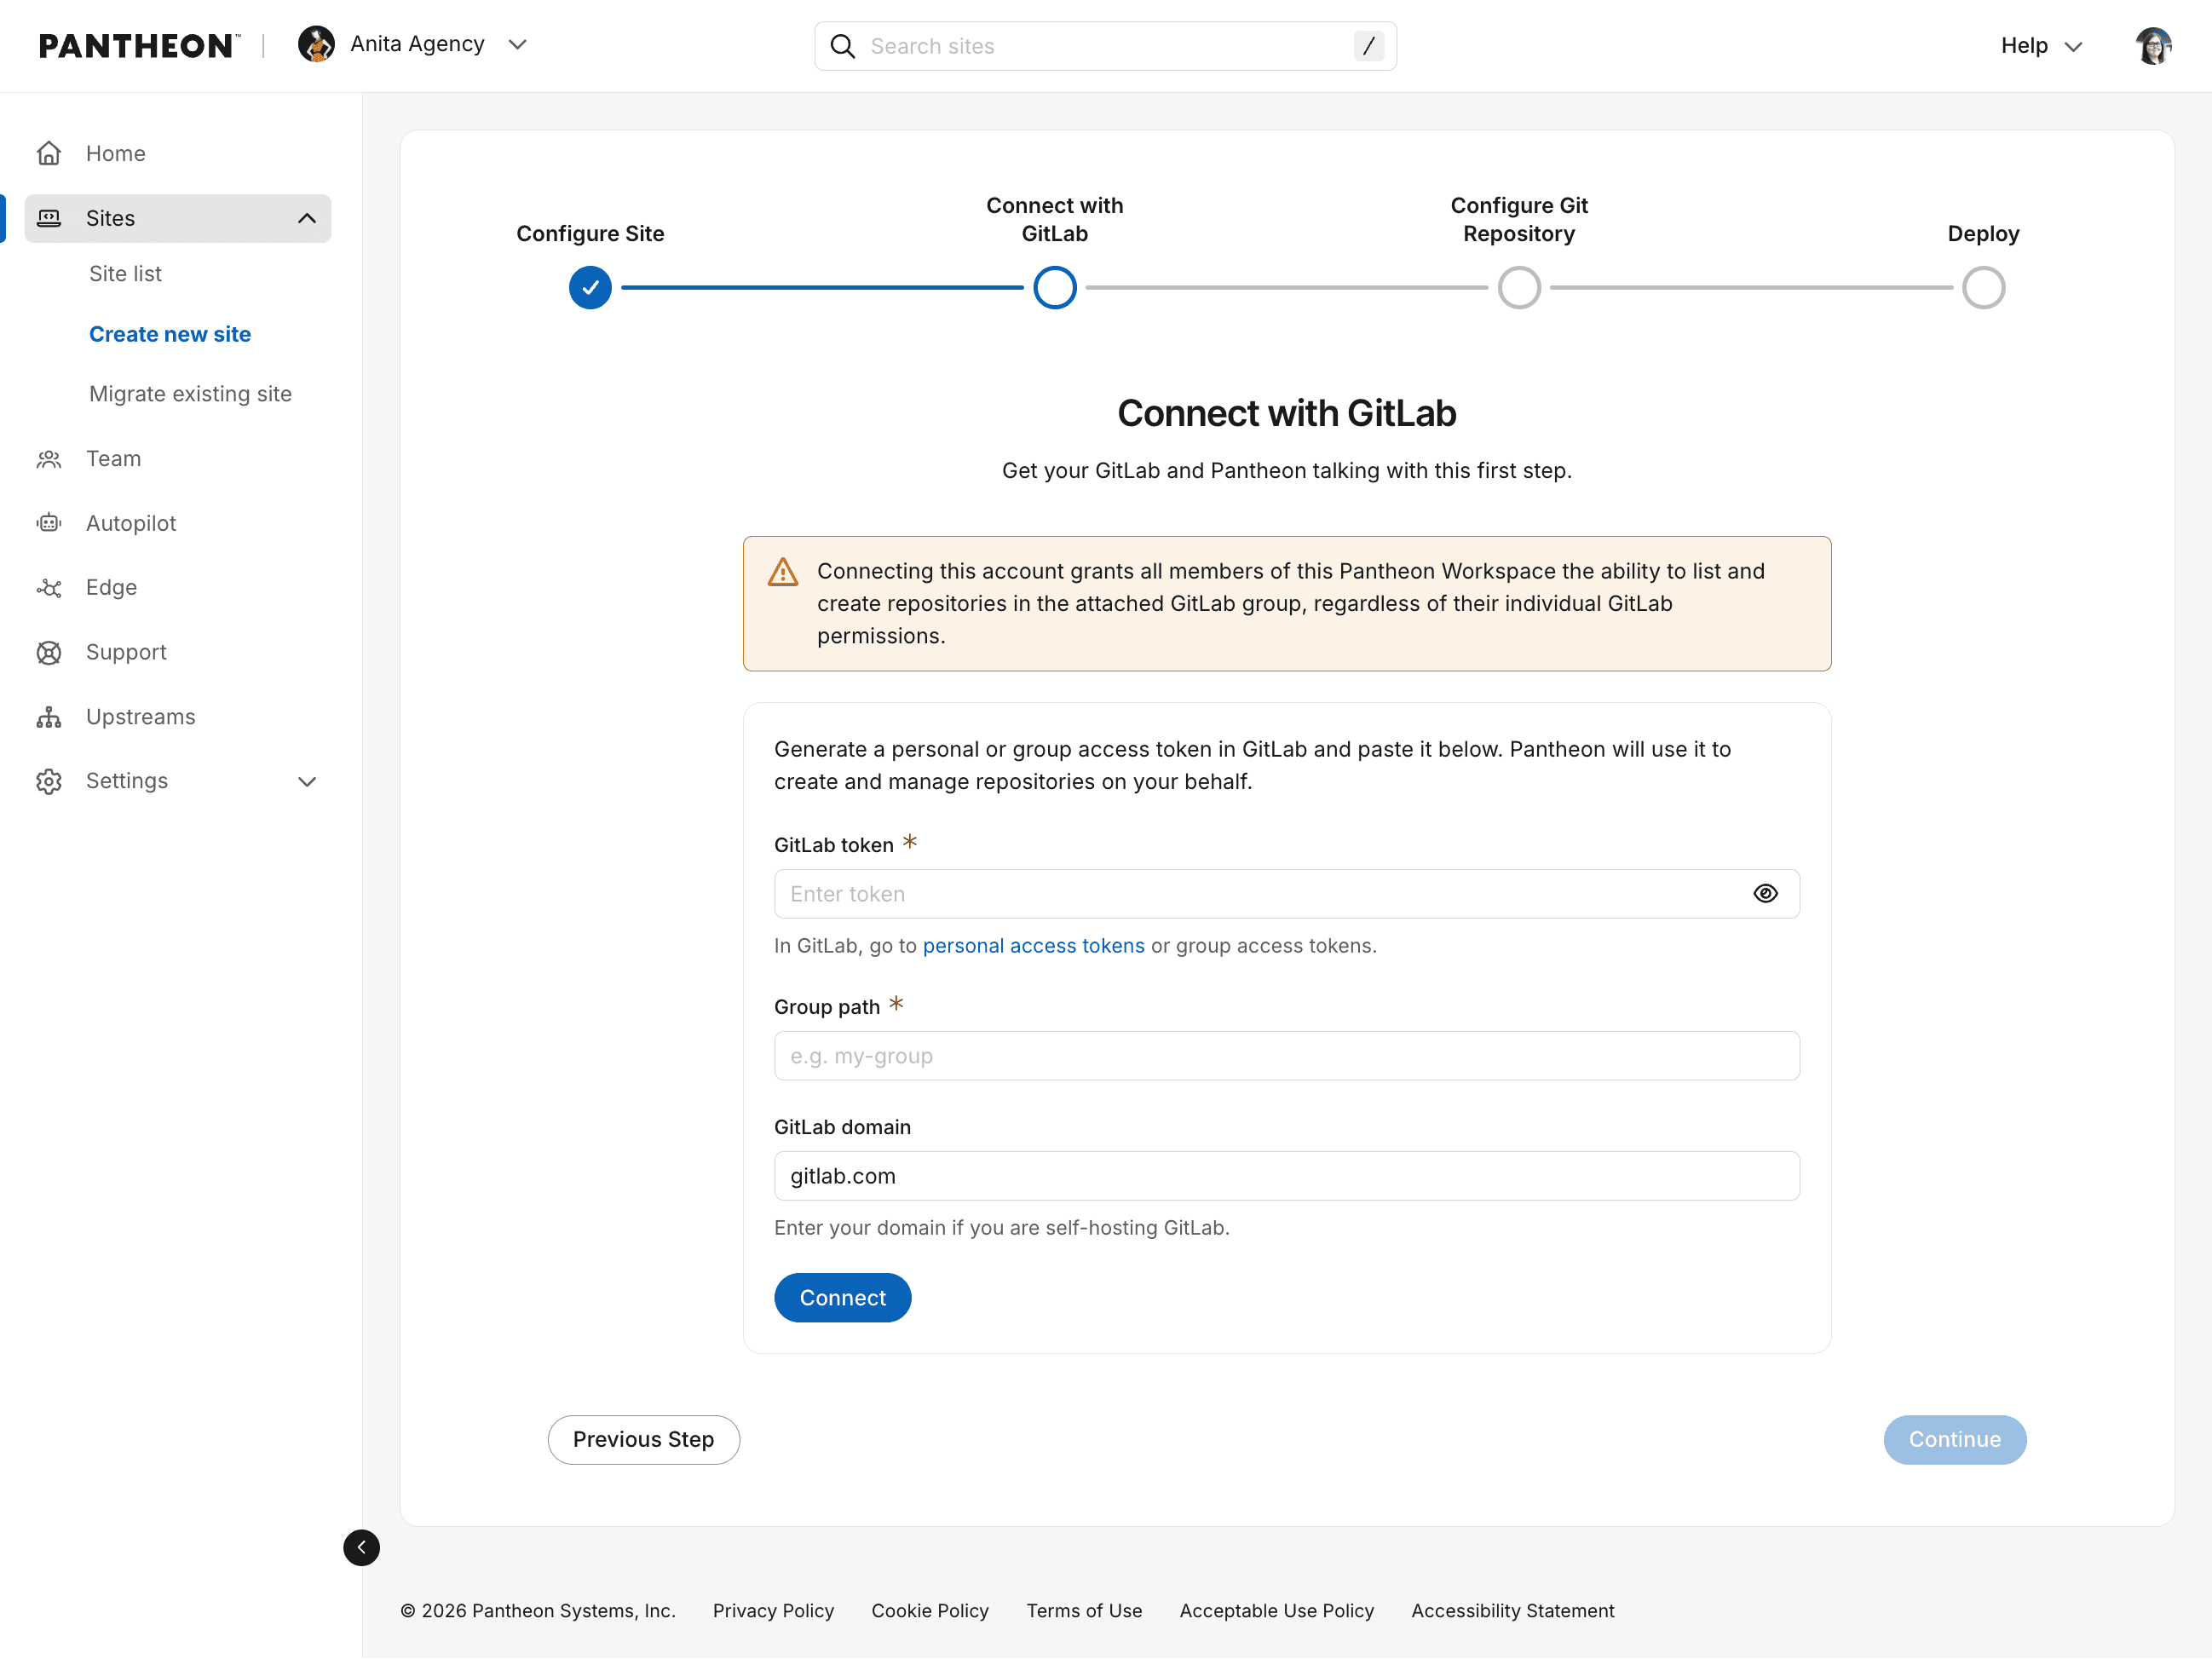Viewport: 2212px width, 1659px height.
Task: Click the Group path input field
Action: [1286, 1056]
